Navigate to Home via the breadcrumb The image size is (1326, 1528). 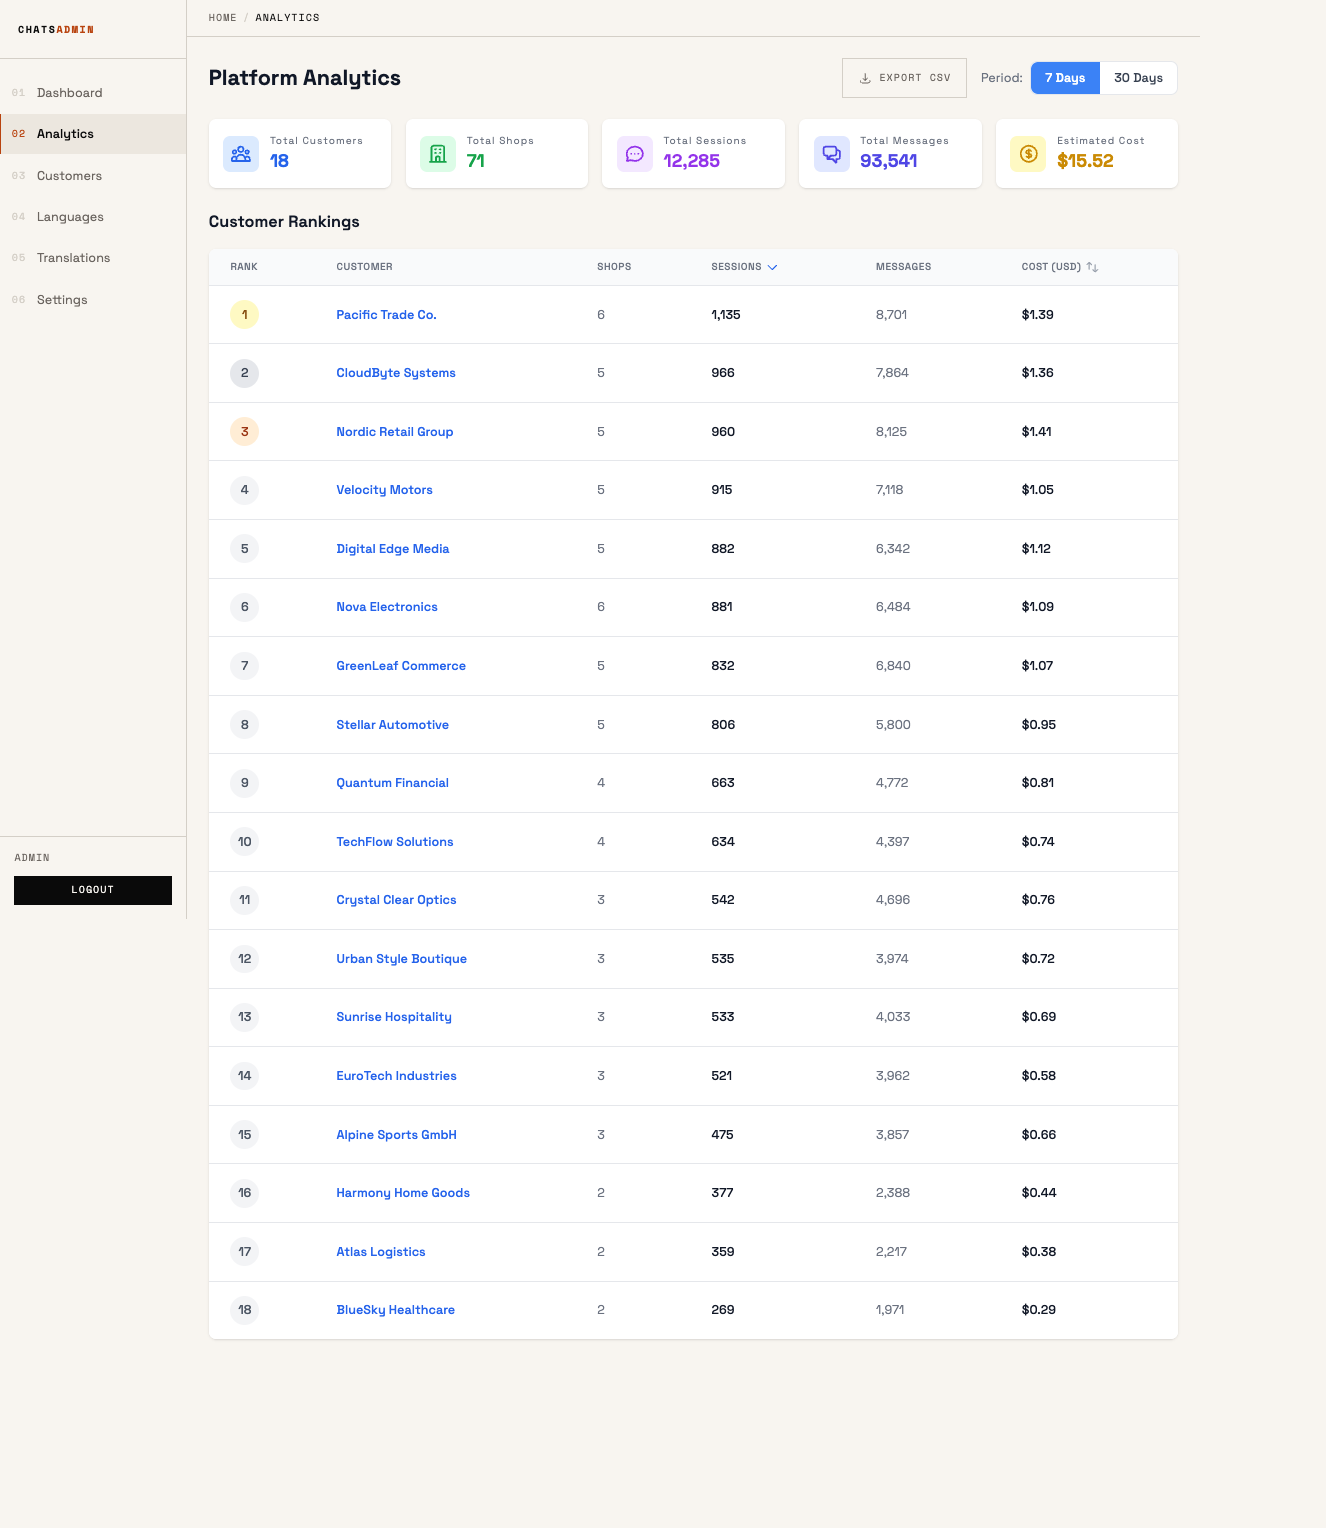coord(222,17)
